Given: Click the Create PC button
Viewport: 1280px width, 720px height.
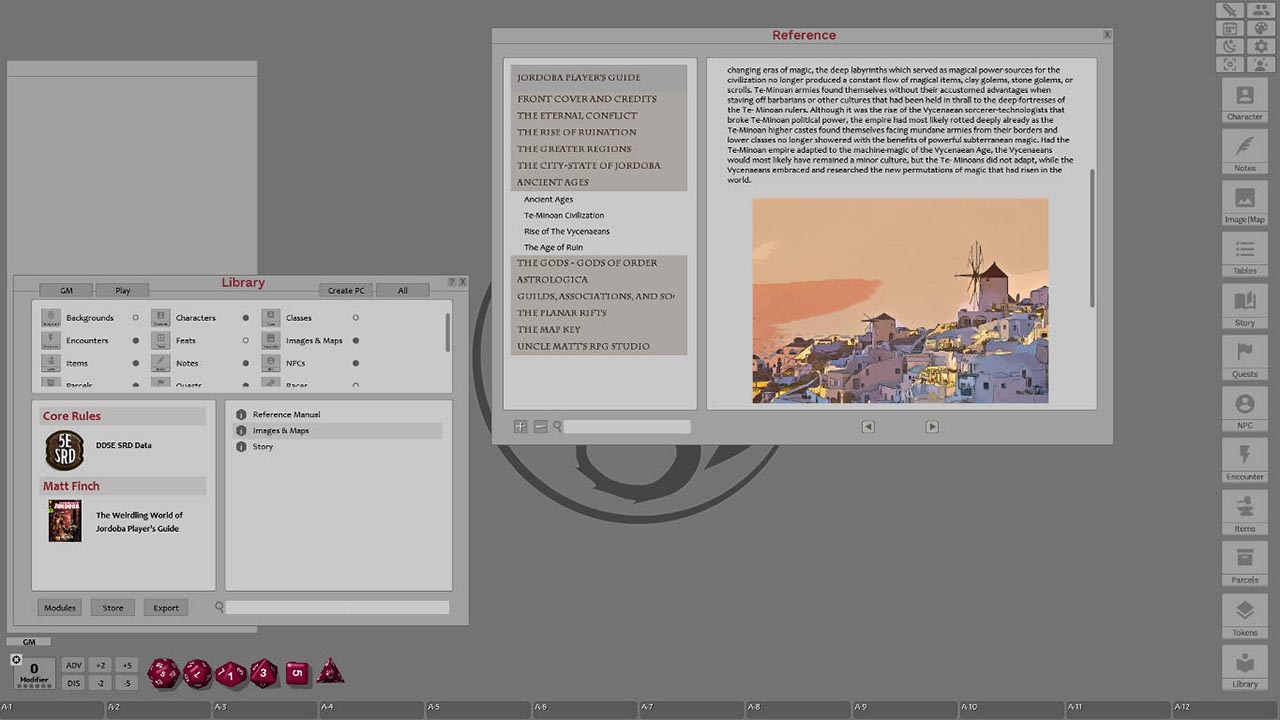Looking at the screenshot, I should click(345, 290).
